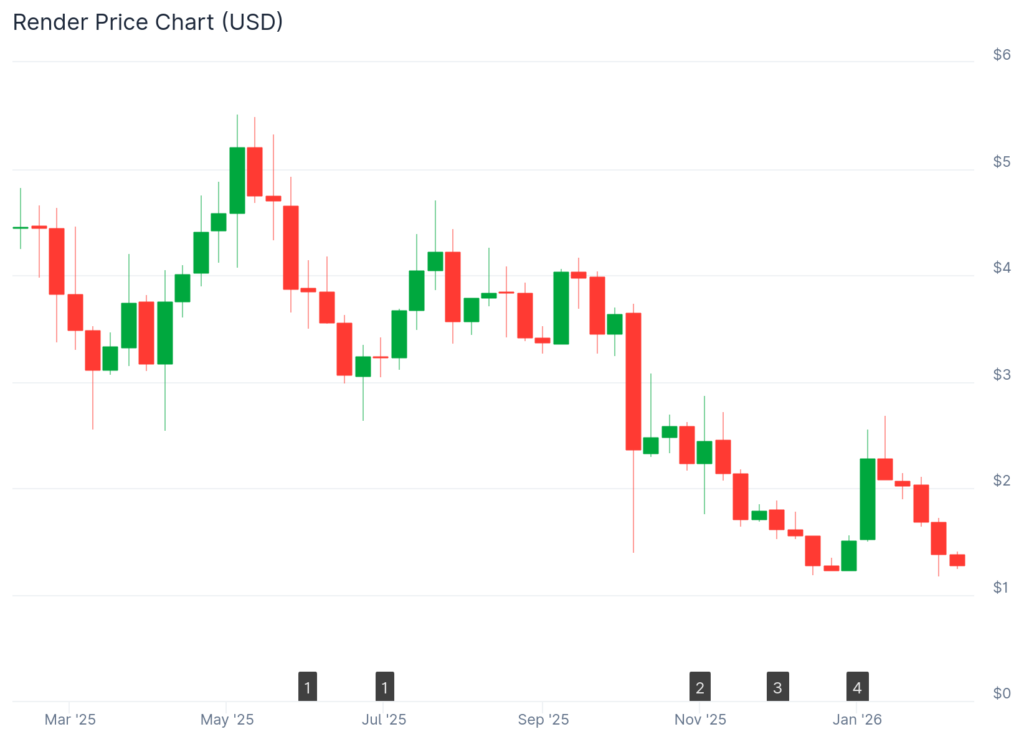Click the May '25 date axis label
Screen dimensions: 1024x747
pos(228,720)
